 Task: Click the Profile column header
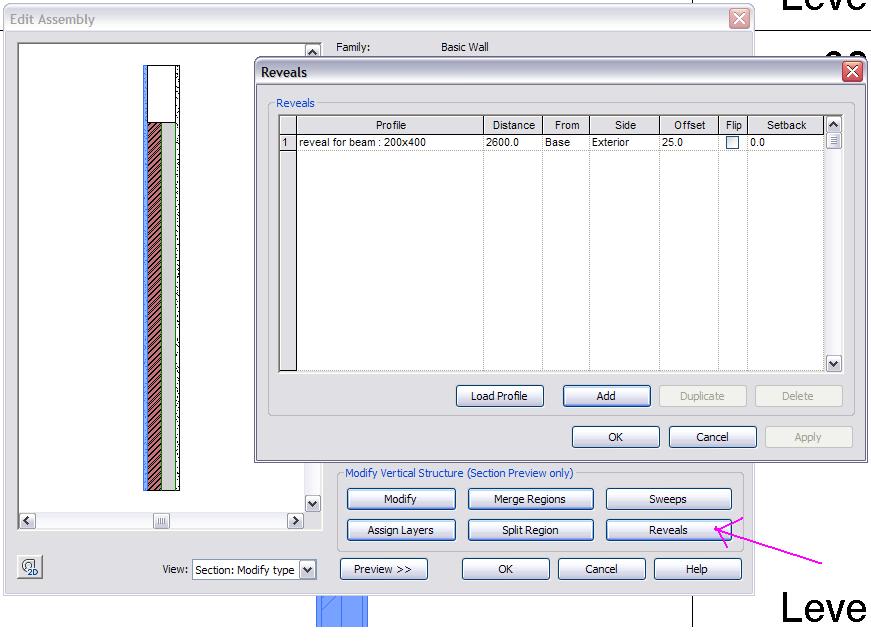391,125
